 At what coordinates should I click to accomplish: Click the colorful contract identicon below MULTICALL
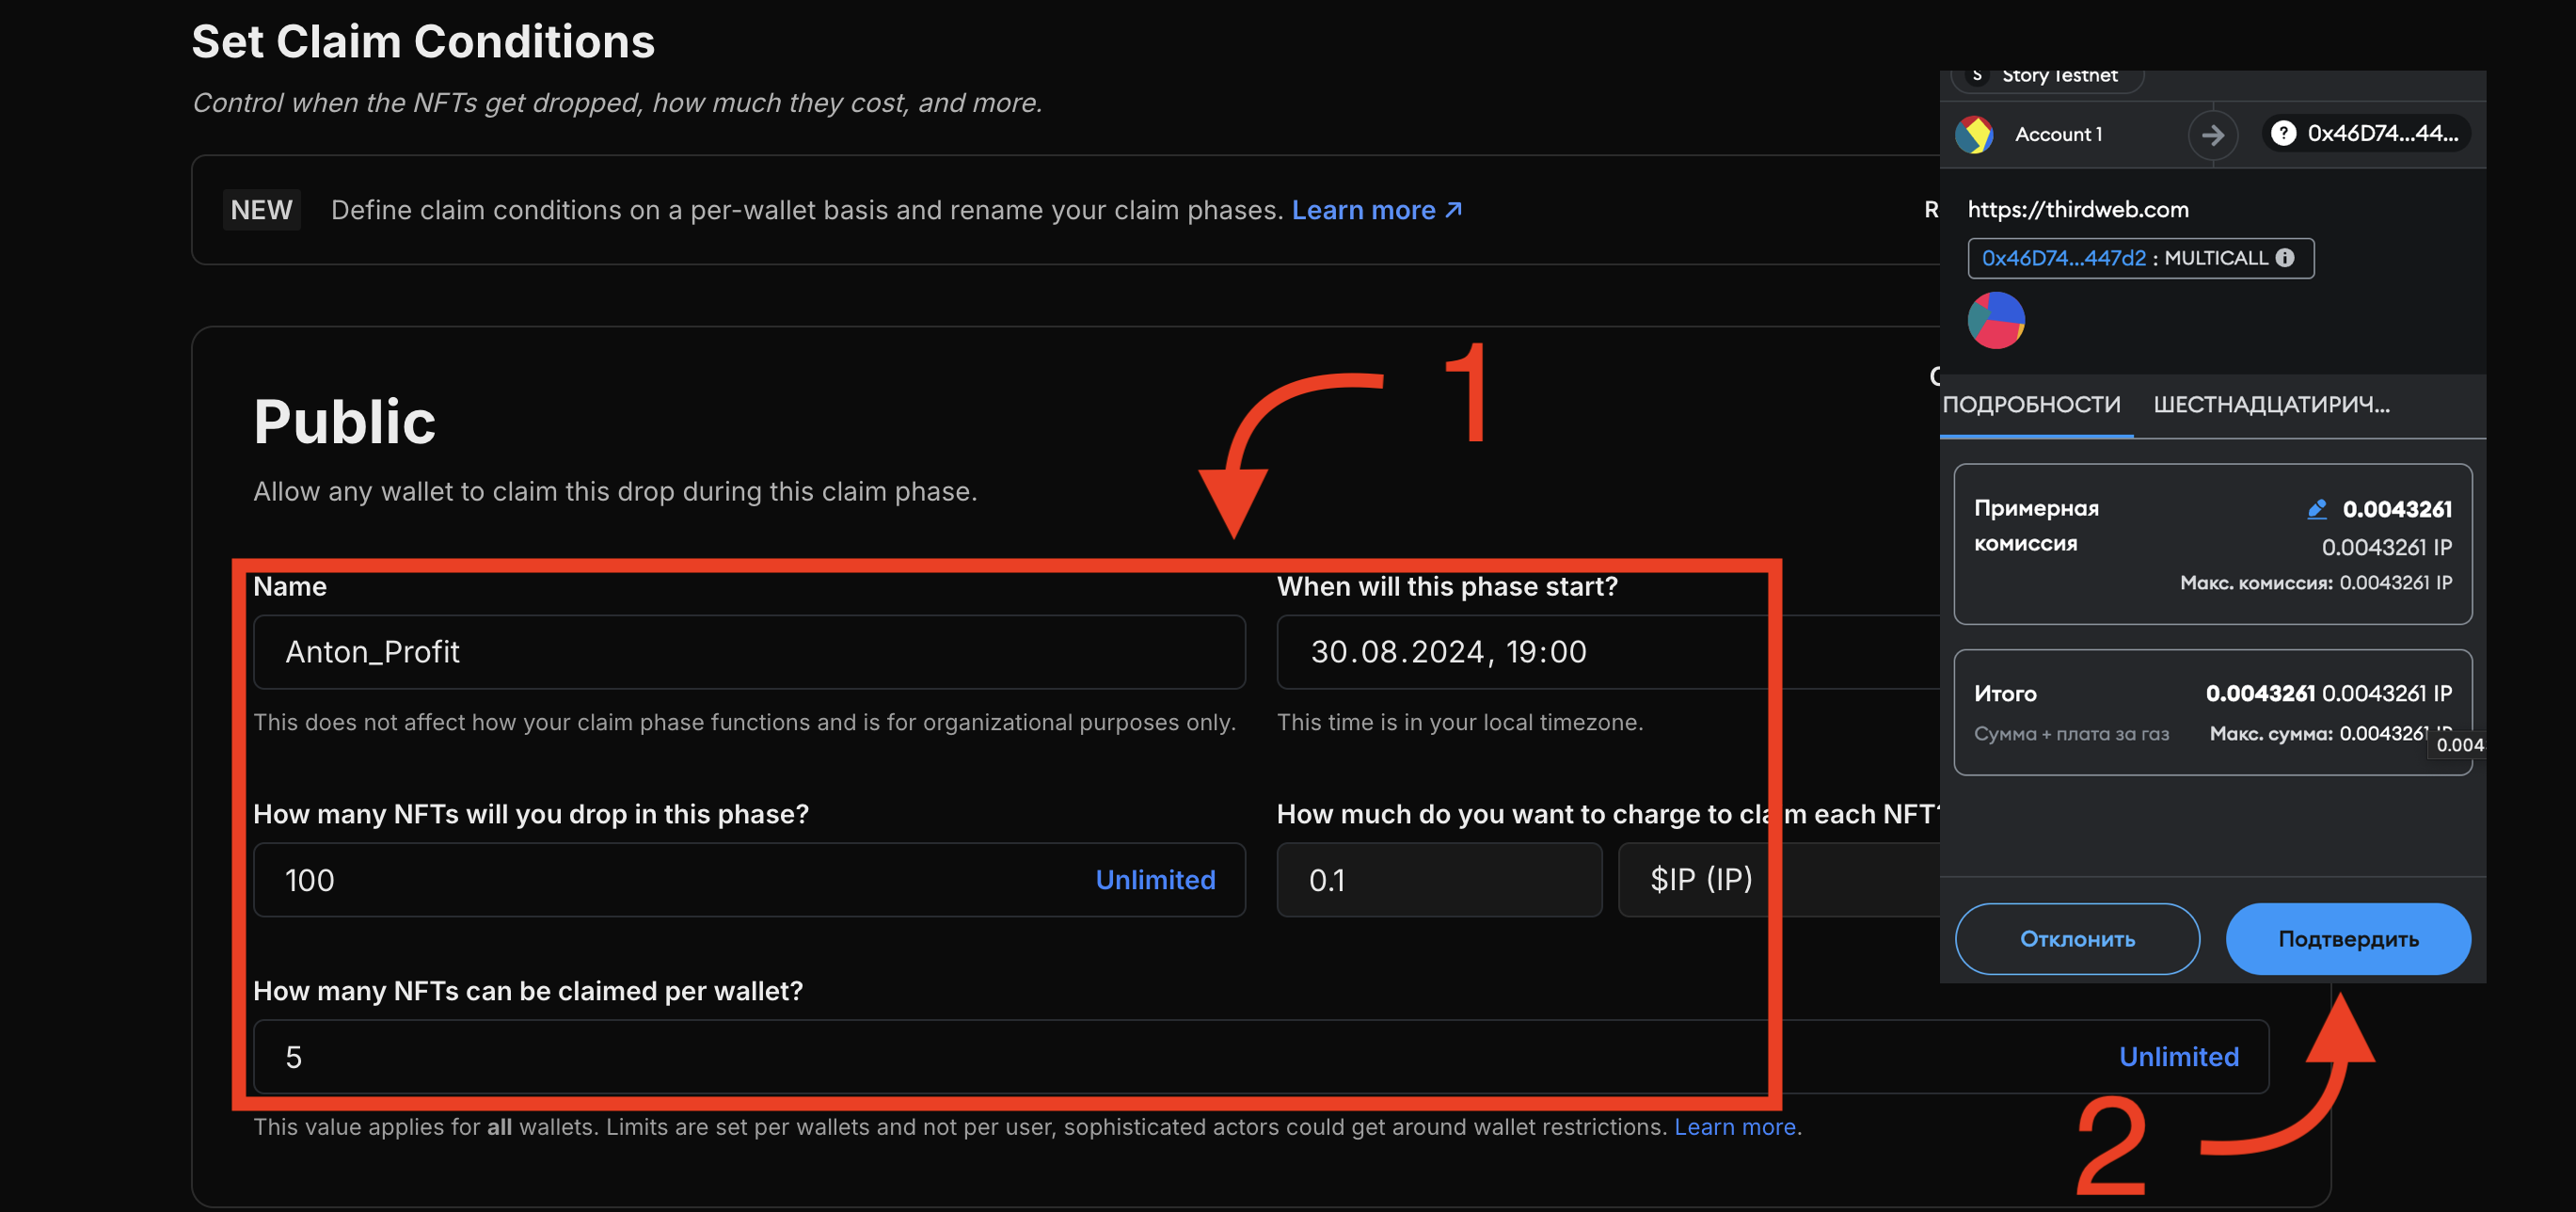click(1996, 320)
